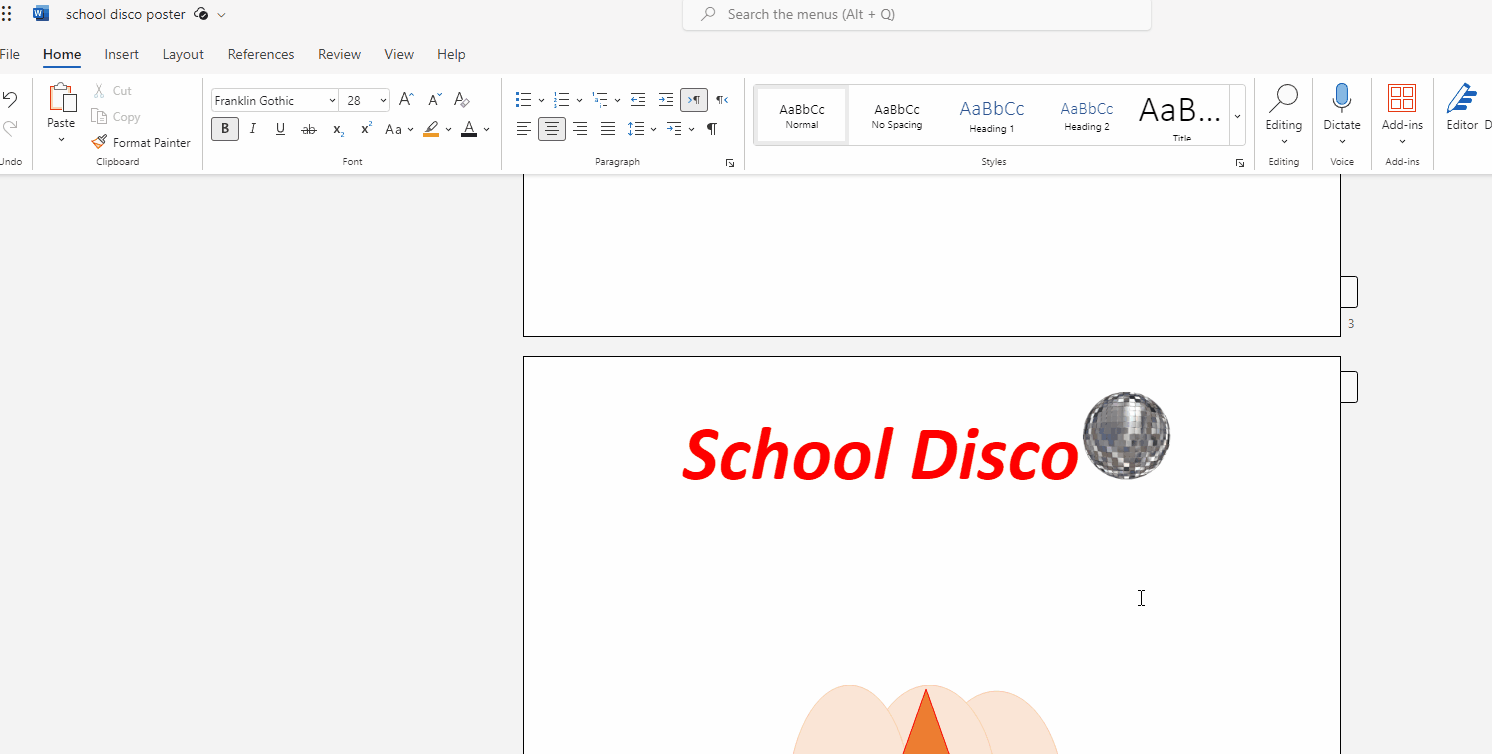Click the Increase Indent icon

[665, 100]
